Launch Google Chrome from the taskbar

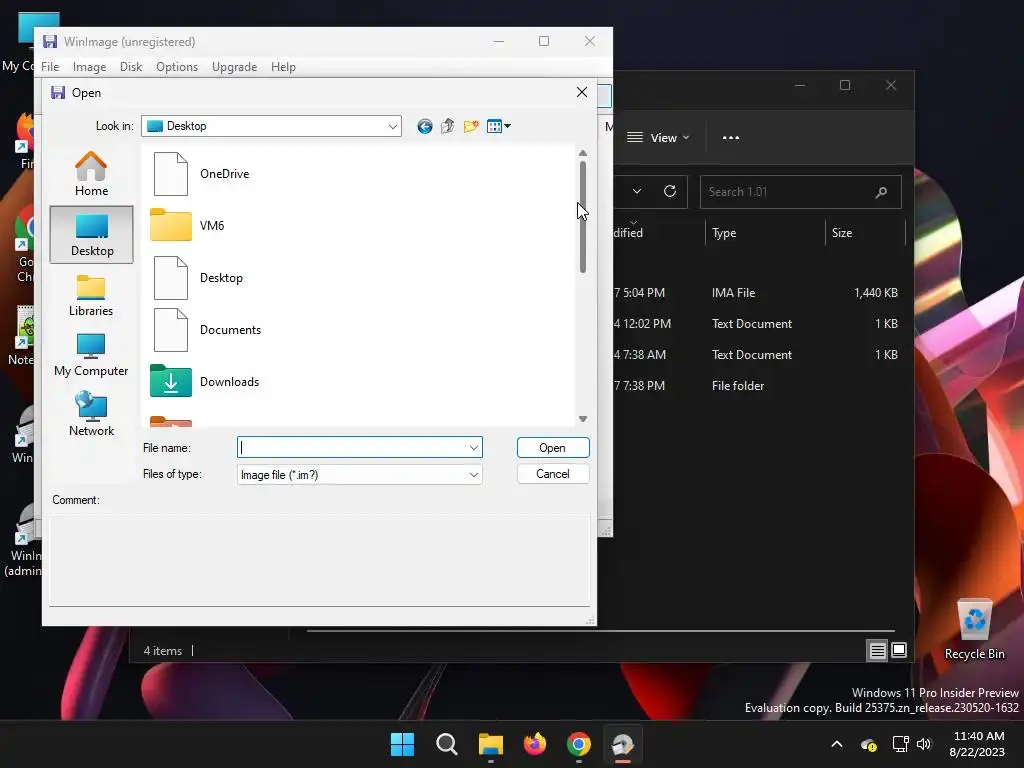click(579, 744)
